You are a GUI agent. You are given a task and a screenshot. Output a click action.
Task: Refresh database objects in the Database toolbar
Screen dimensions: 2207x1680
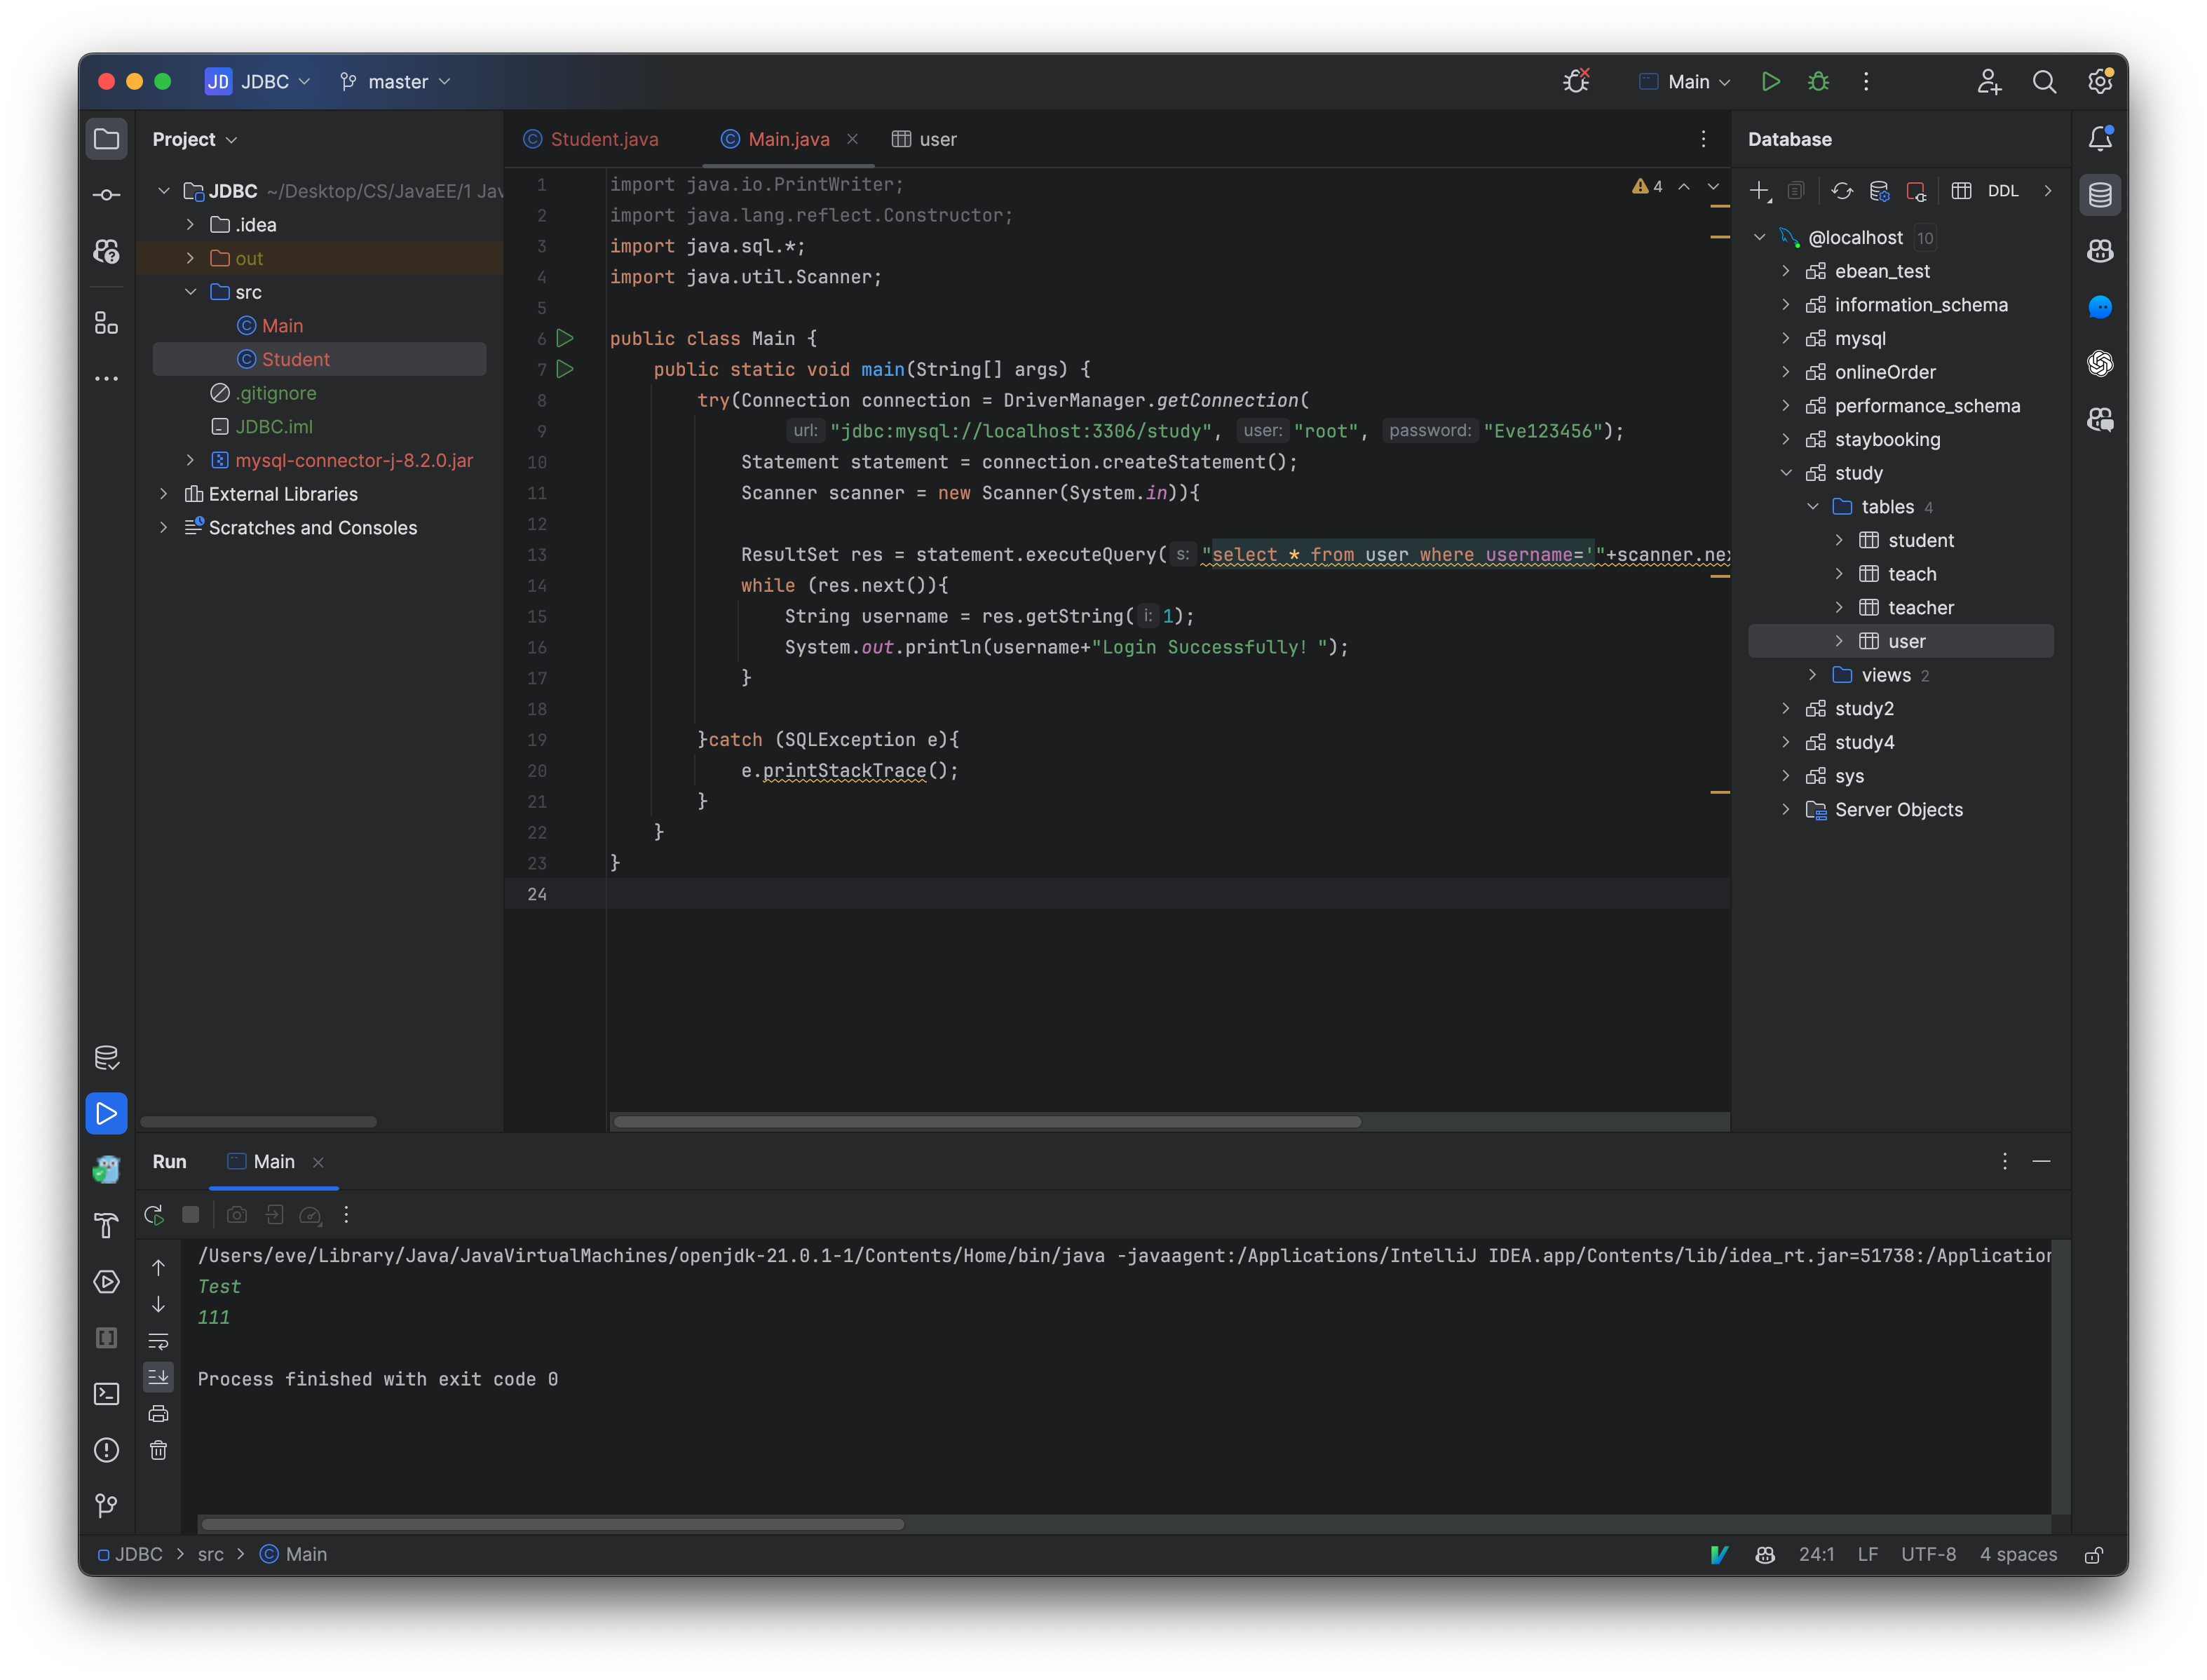[x=1843, y=190]
